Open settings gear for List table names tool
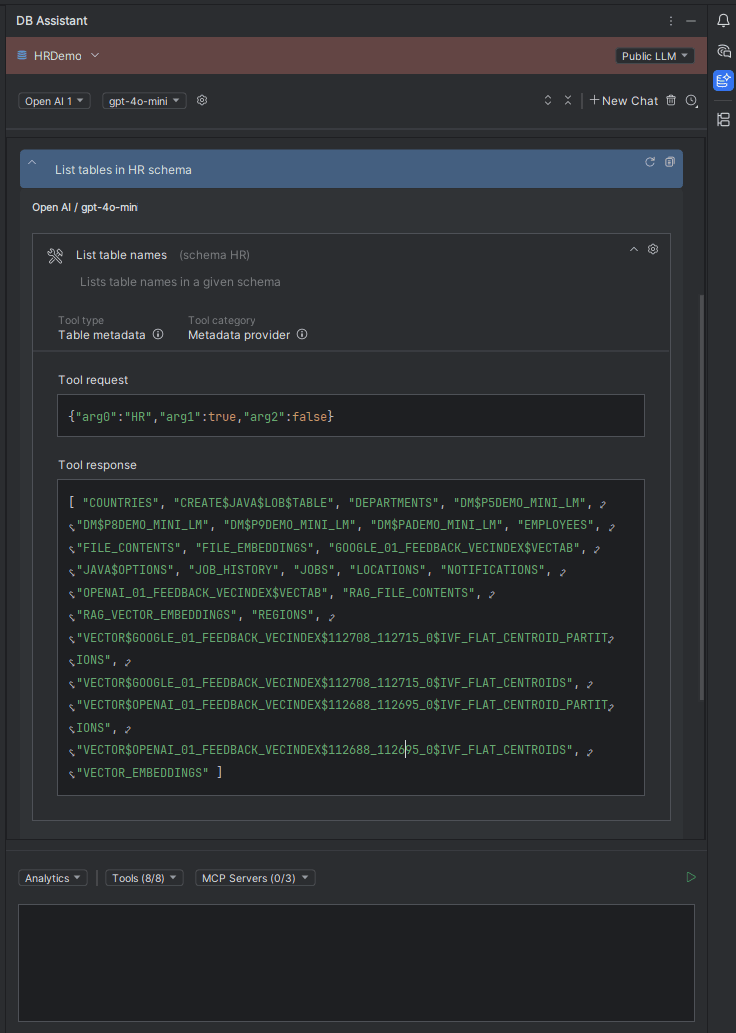The image size is (736, 1033). pyautogui.click(x=653, y=249)
